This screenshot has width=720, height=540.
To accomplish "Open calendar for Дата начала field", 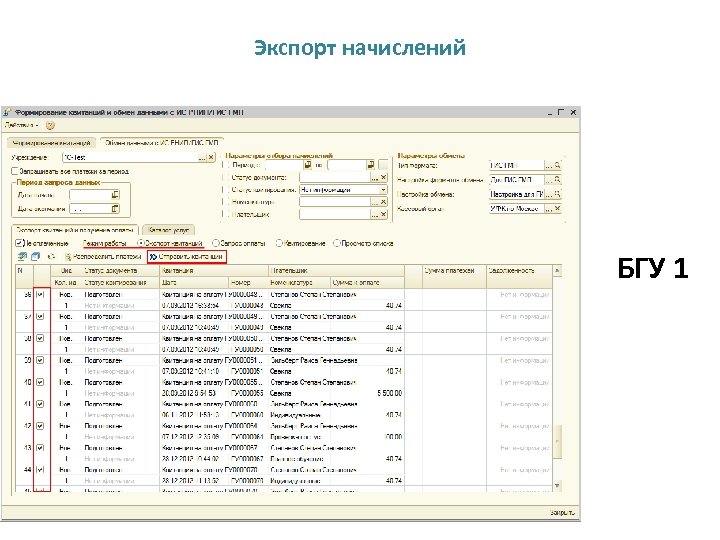I will [115, 195].
